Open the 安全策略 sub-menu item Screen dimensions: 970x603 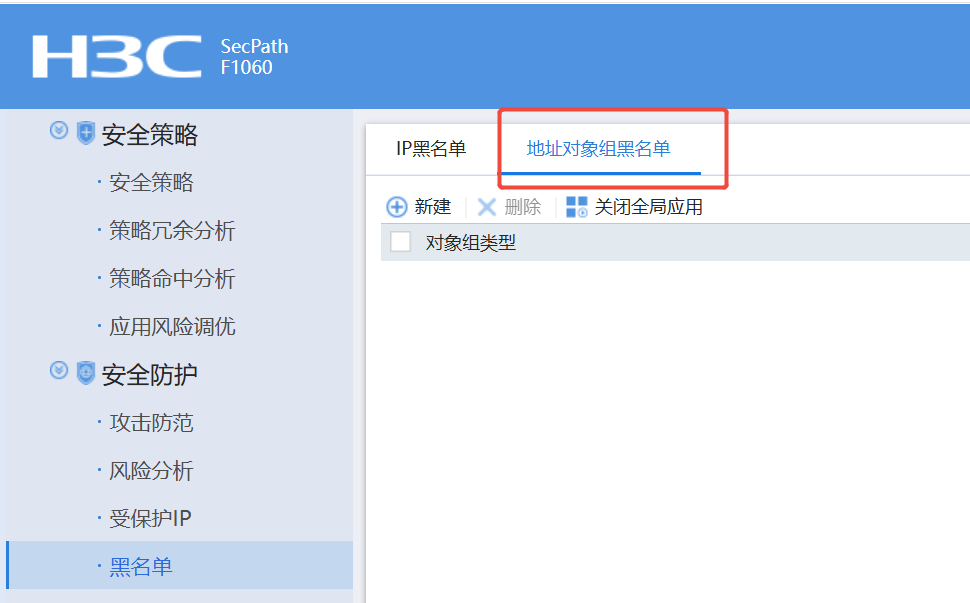point(151,183)
